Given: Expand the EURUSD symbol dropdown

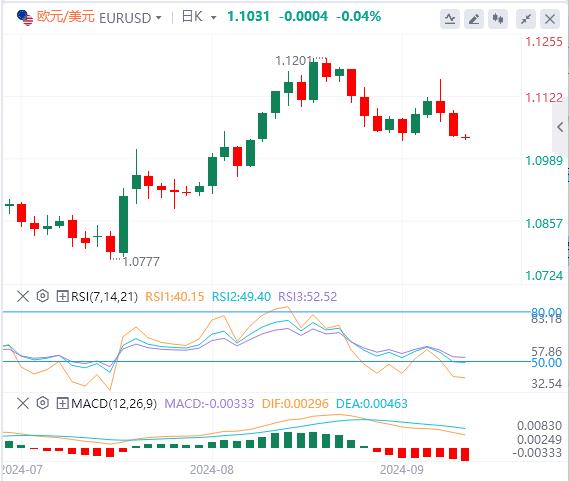Looking at the screenshot, I should (x=159, y=17).
